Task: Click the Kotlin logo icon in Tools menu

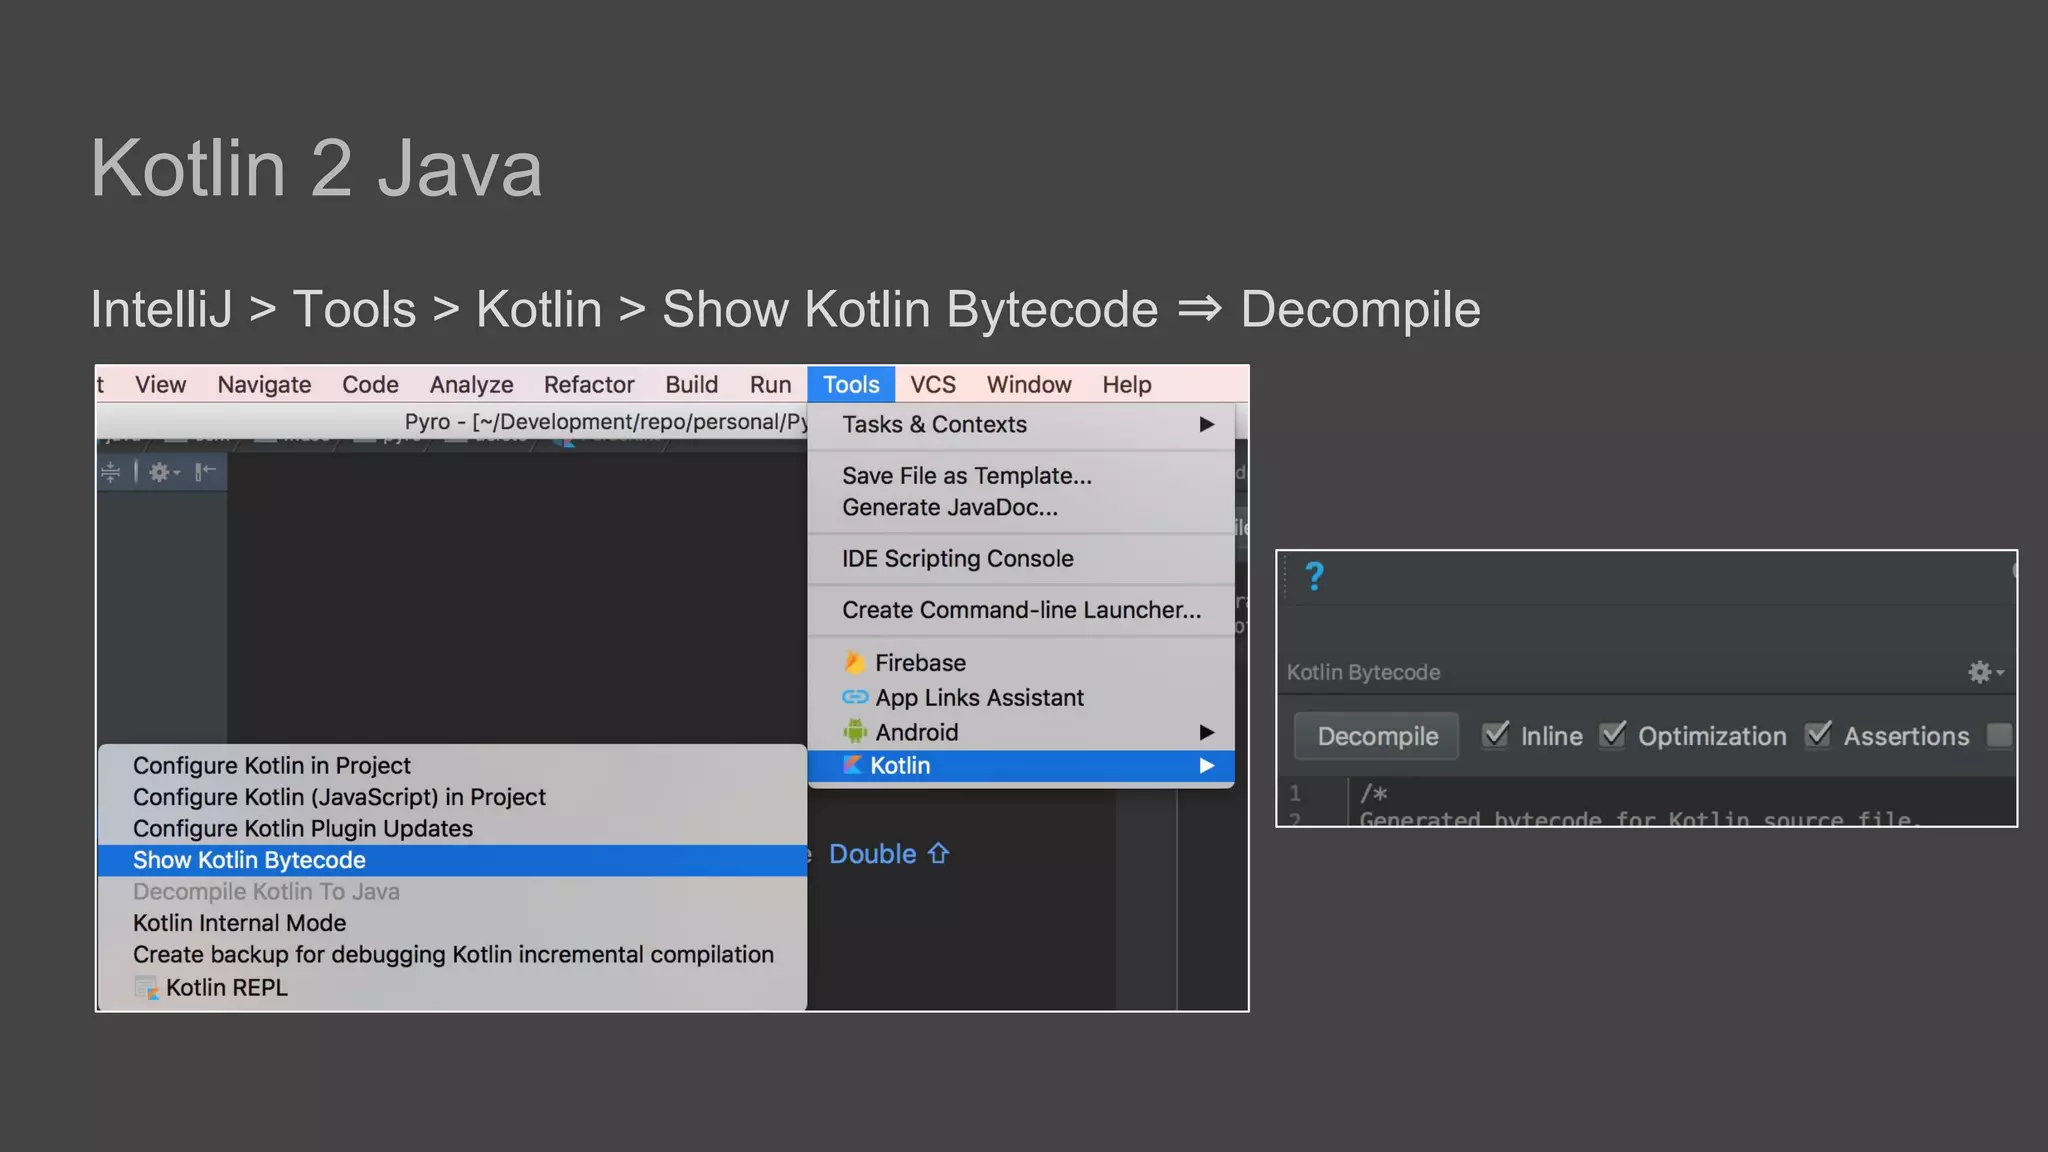Action: pyautogui.click(x=852, y=765)
